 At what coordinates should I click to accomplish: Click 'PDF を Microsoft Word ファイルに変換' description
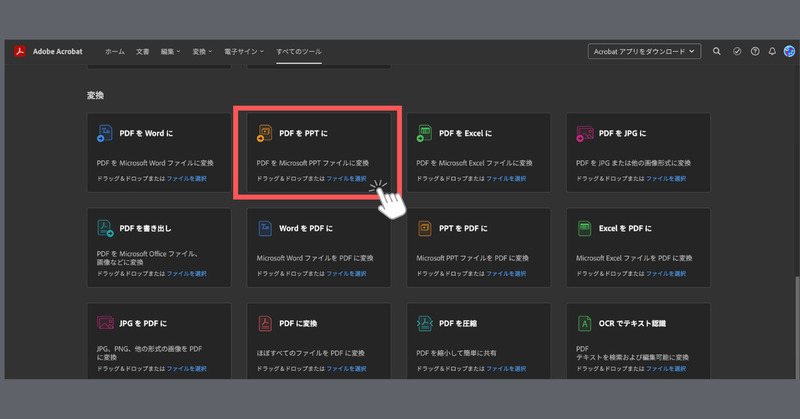[x=155, y=163]
